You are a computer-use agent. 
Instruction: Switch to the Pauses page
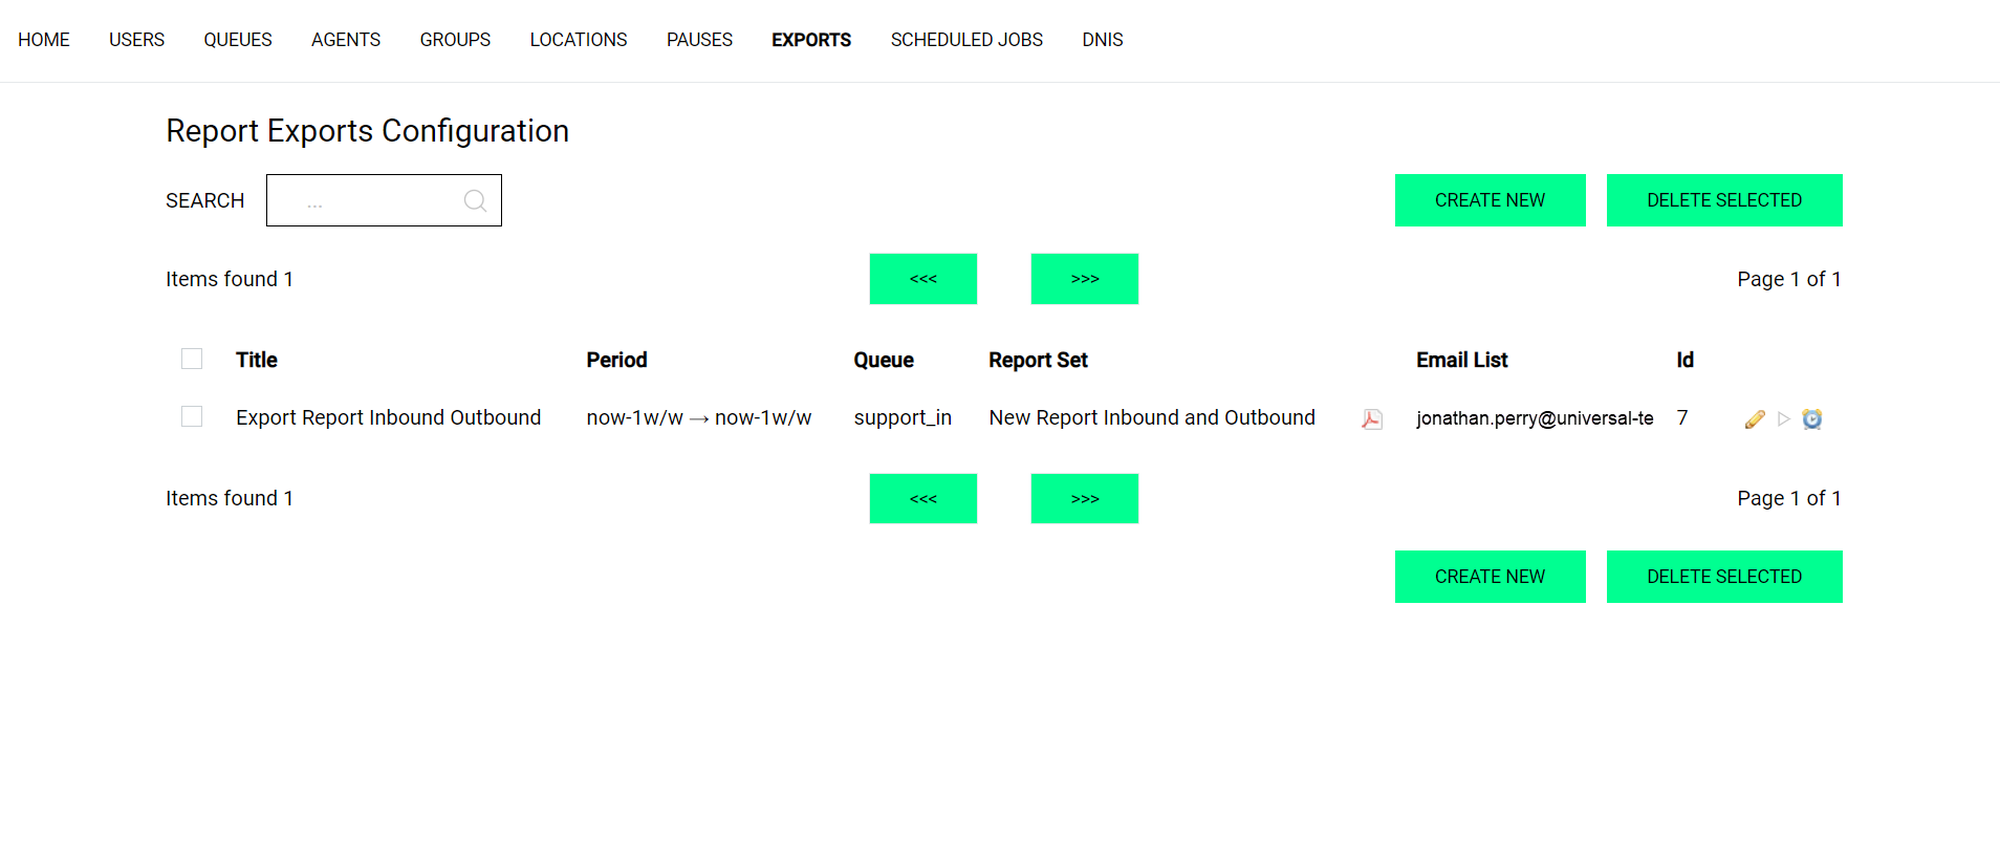click(x=699, y=40)
